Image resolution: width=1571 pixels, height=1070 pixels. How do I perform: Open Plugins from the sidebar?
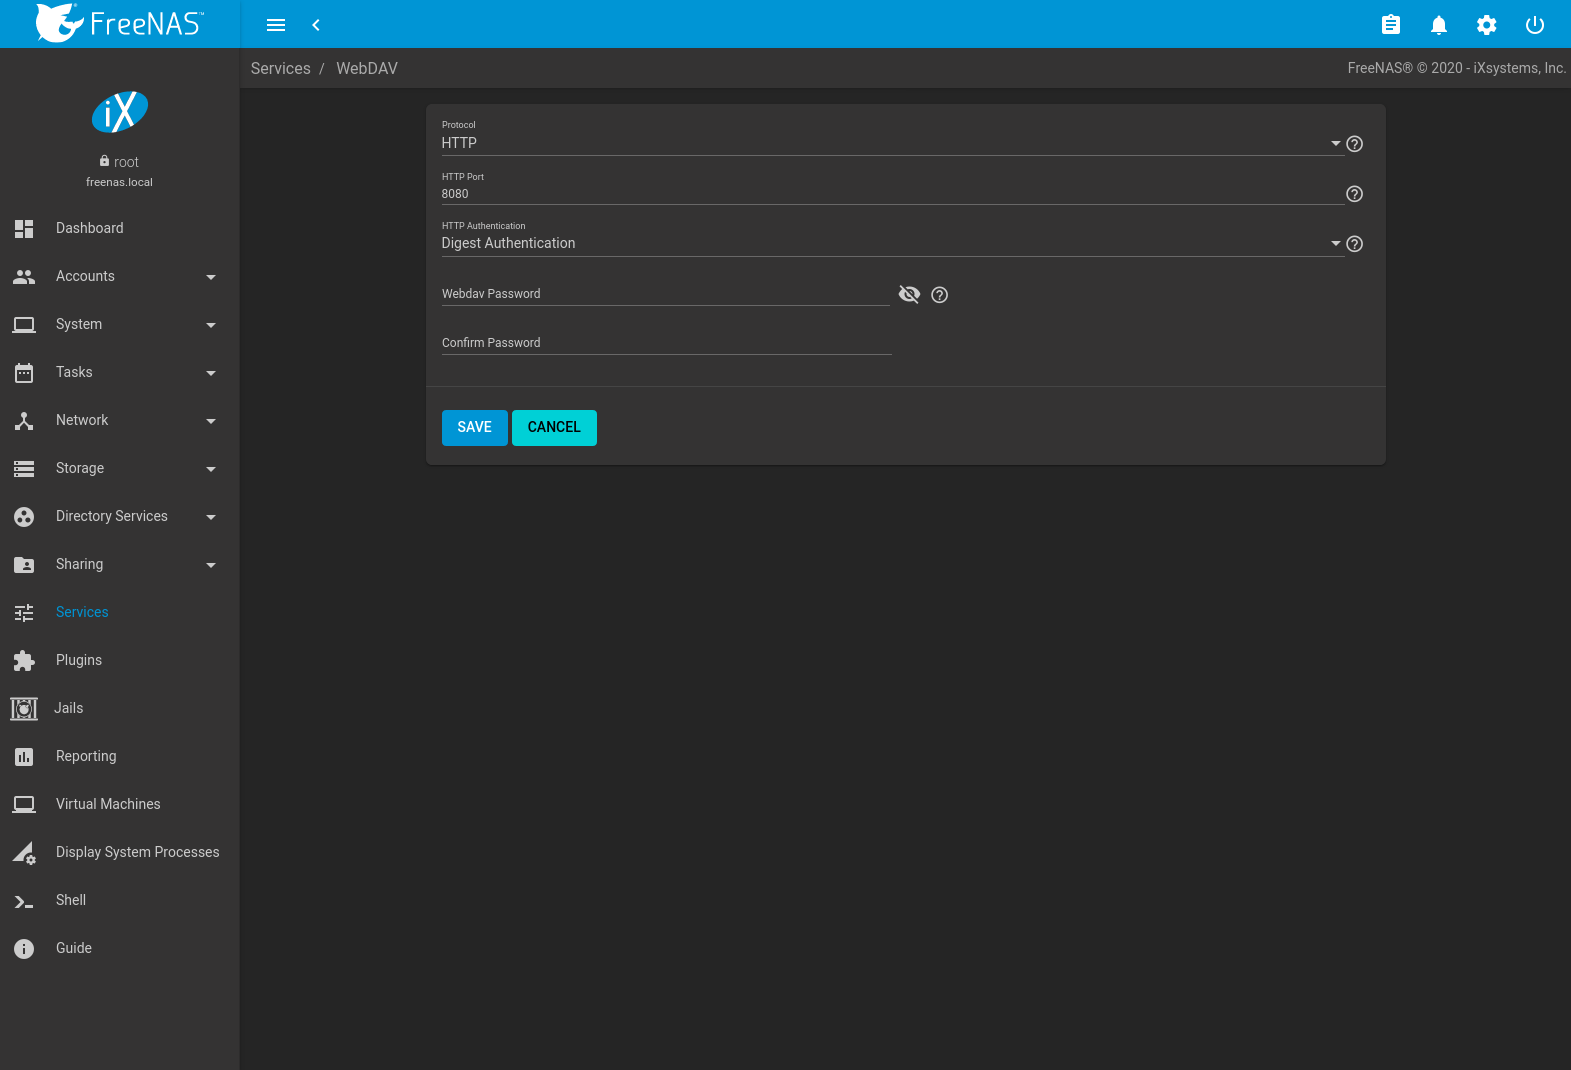(79, 660)
